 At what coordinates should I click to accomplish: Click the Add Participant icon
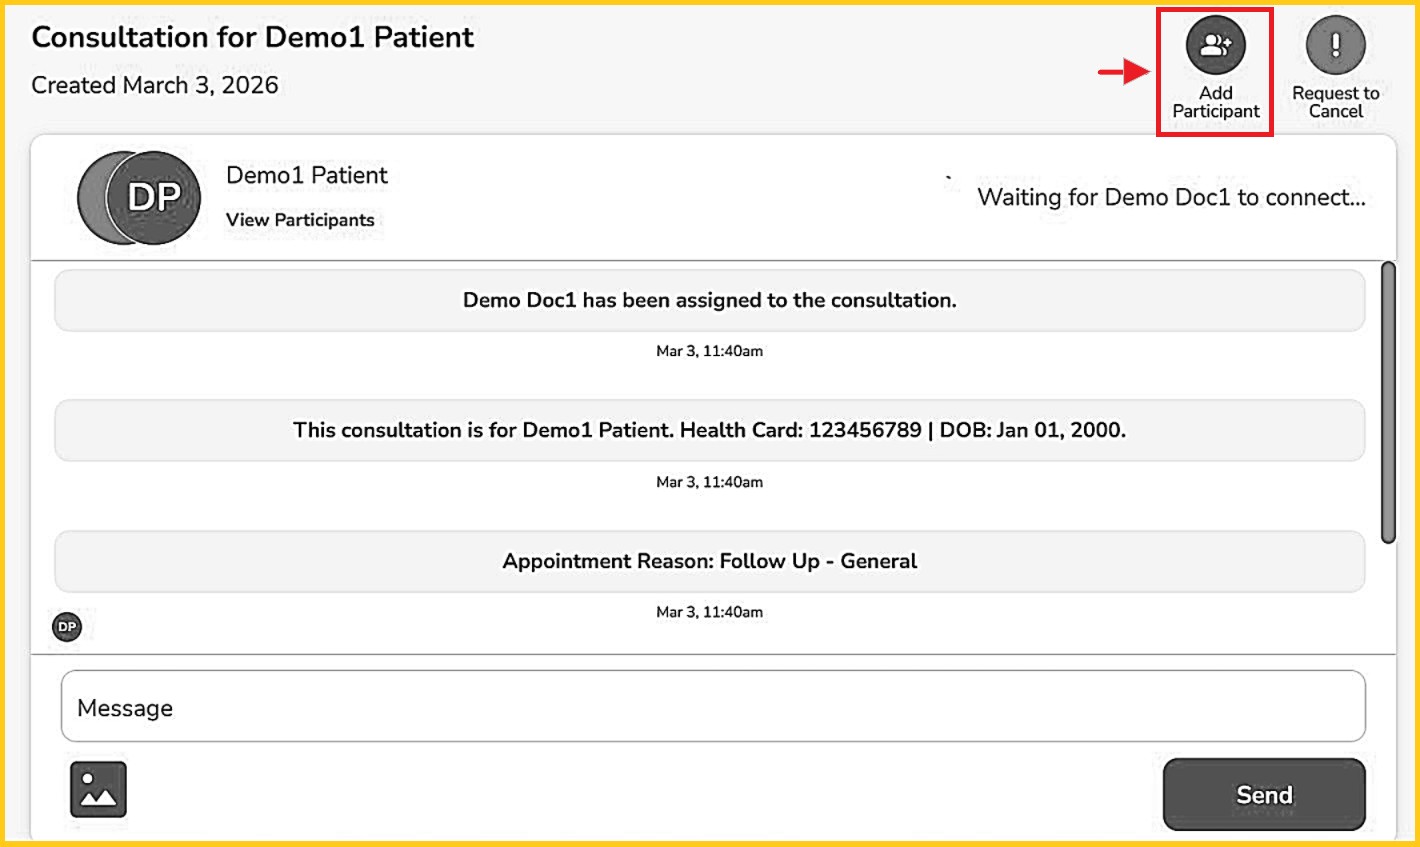1215,46
